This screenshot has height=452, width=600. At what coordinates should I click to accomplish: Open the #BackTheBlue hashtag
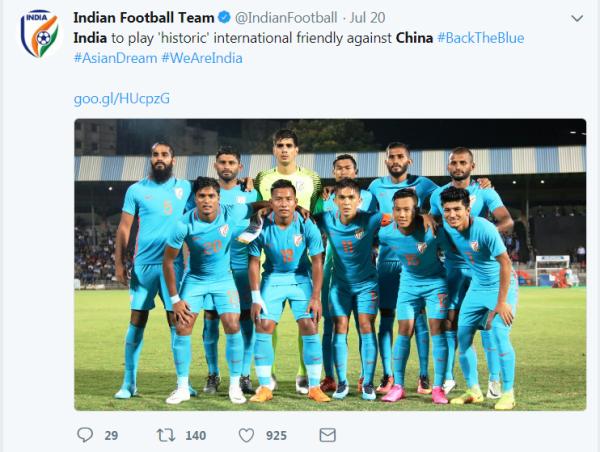click(481, 38)
